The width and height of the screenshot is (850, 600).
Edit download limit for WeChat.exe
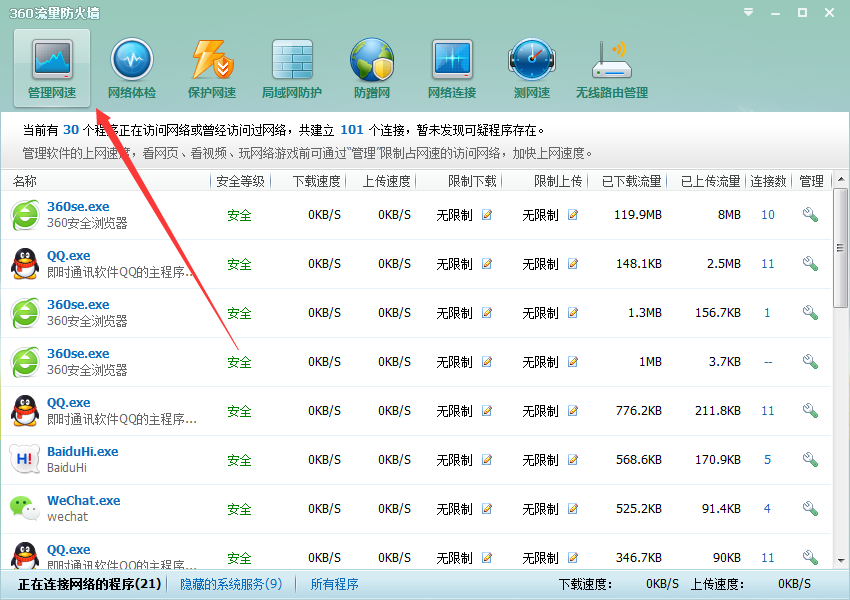pyautogui.click(x=487, y=508)
